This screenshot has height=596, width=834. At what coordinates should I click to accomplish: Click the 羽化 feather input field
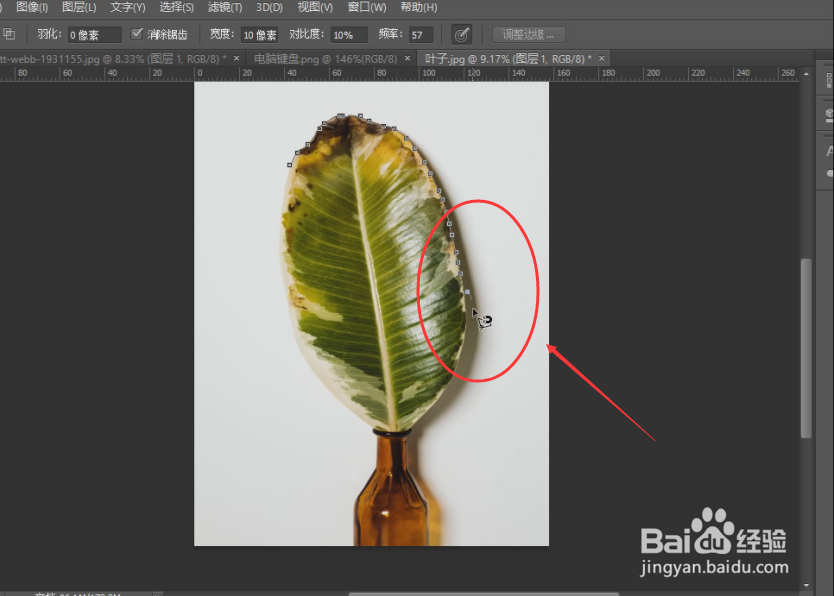[95, 35]
